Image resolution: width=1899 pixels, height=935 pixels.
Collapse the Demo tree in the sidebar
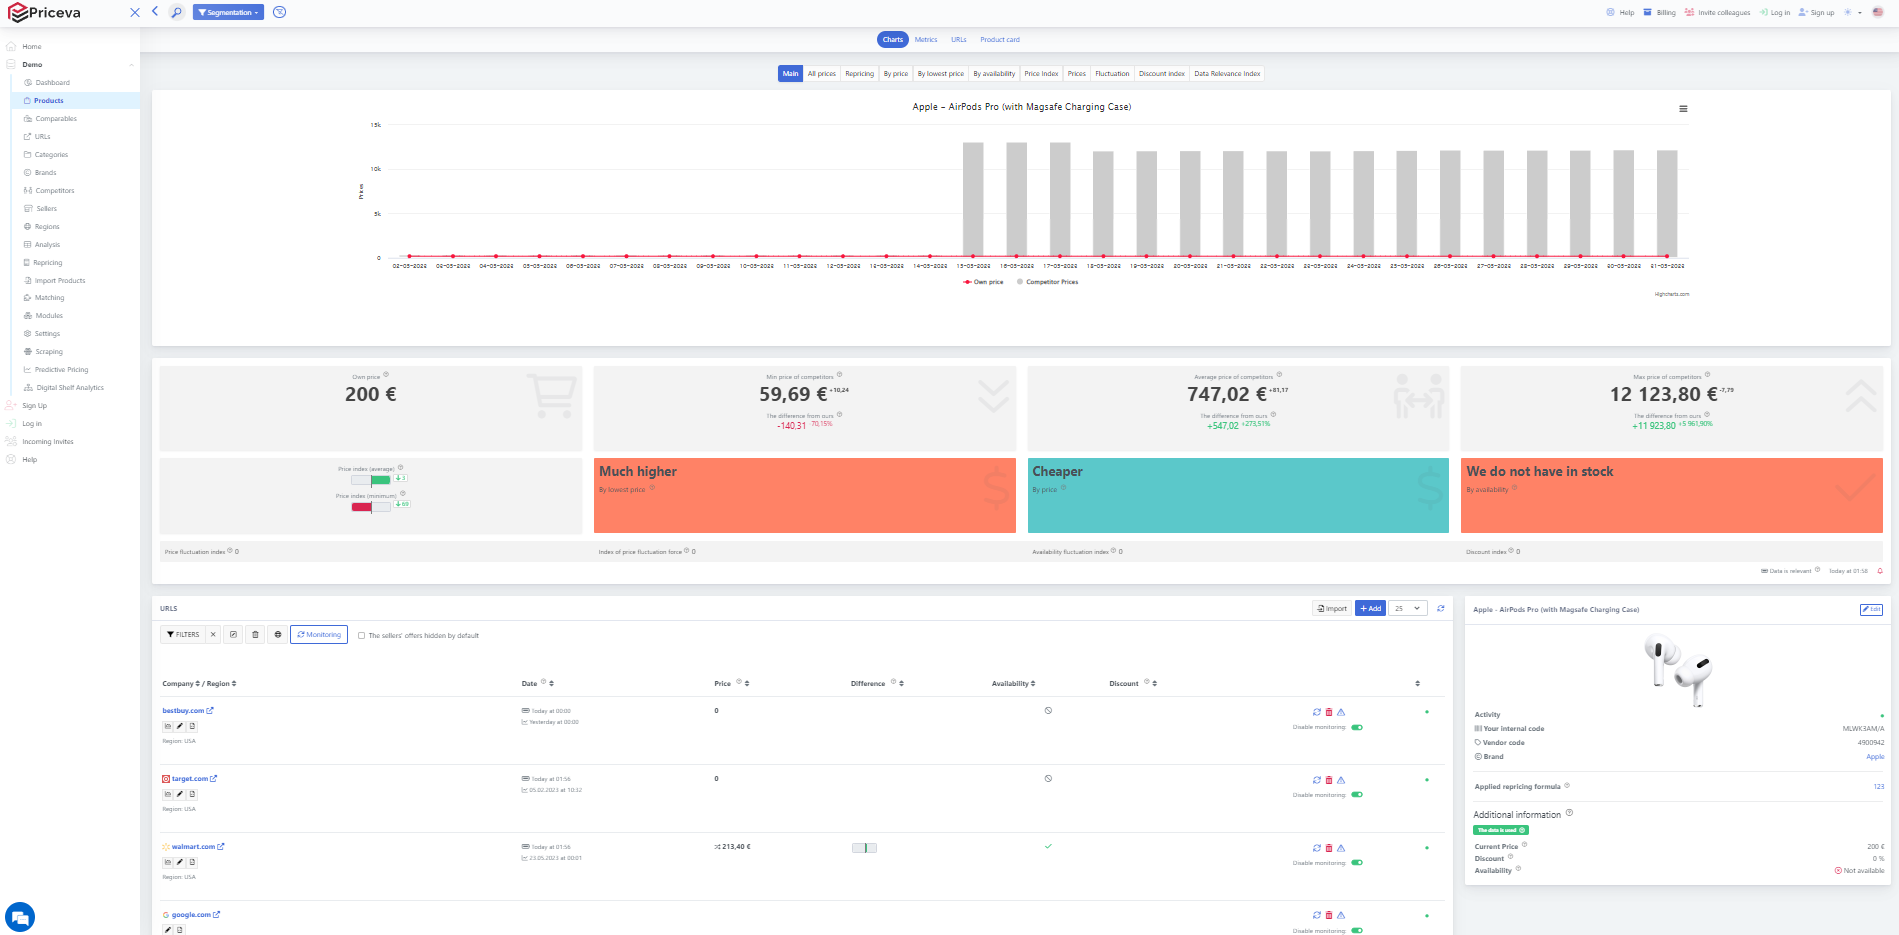click(130, 64)
